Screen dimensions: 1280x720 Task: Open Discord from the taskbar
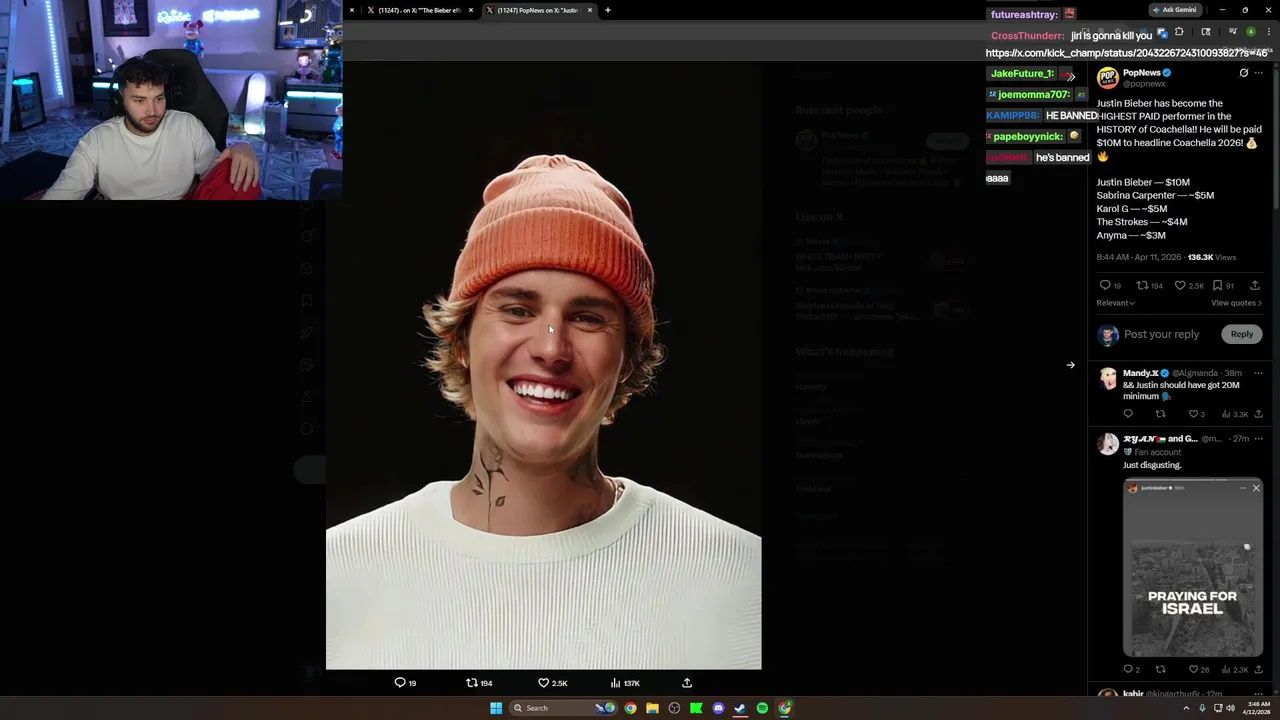718,708
